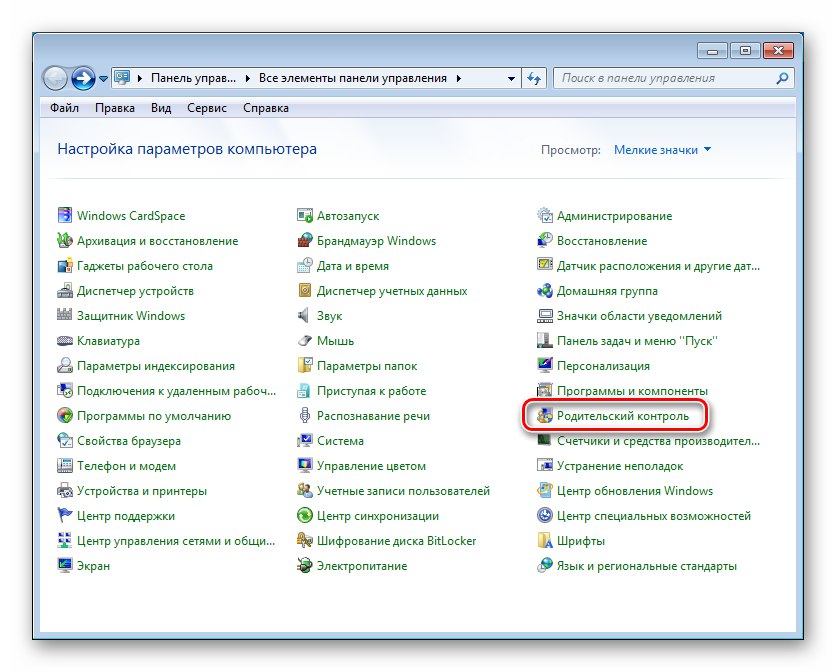This screenshot has width=836, height=672.
Task: Open Программы и компоненты link
Action: (x=632, y=390)
